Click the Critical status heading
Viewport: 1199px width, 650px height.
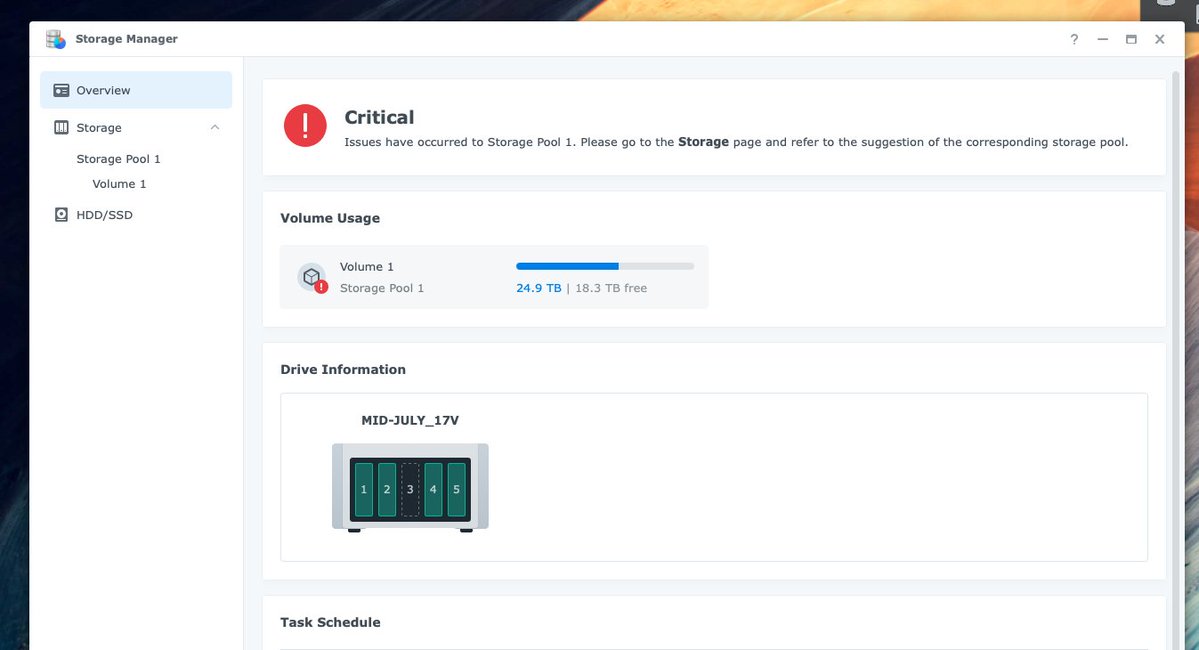coord(379,117)
